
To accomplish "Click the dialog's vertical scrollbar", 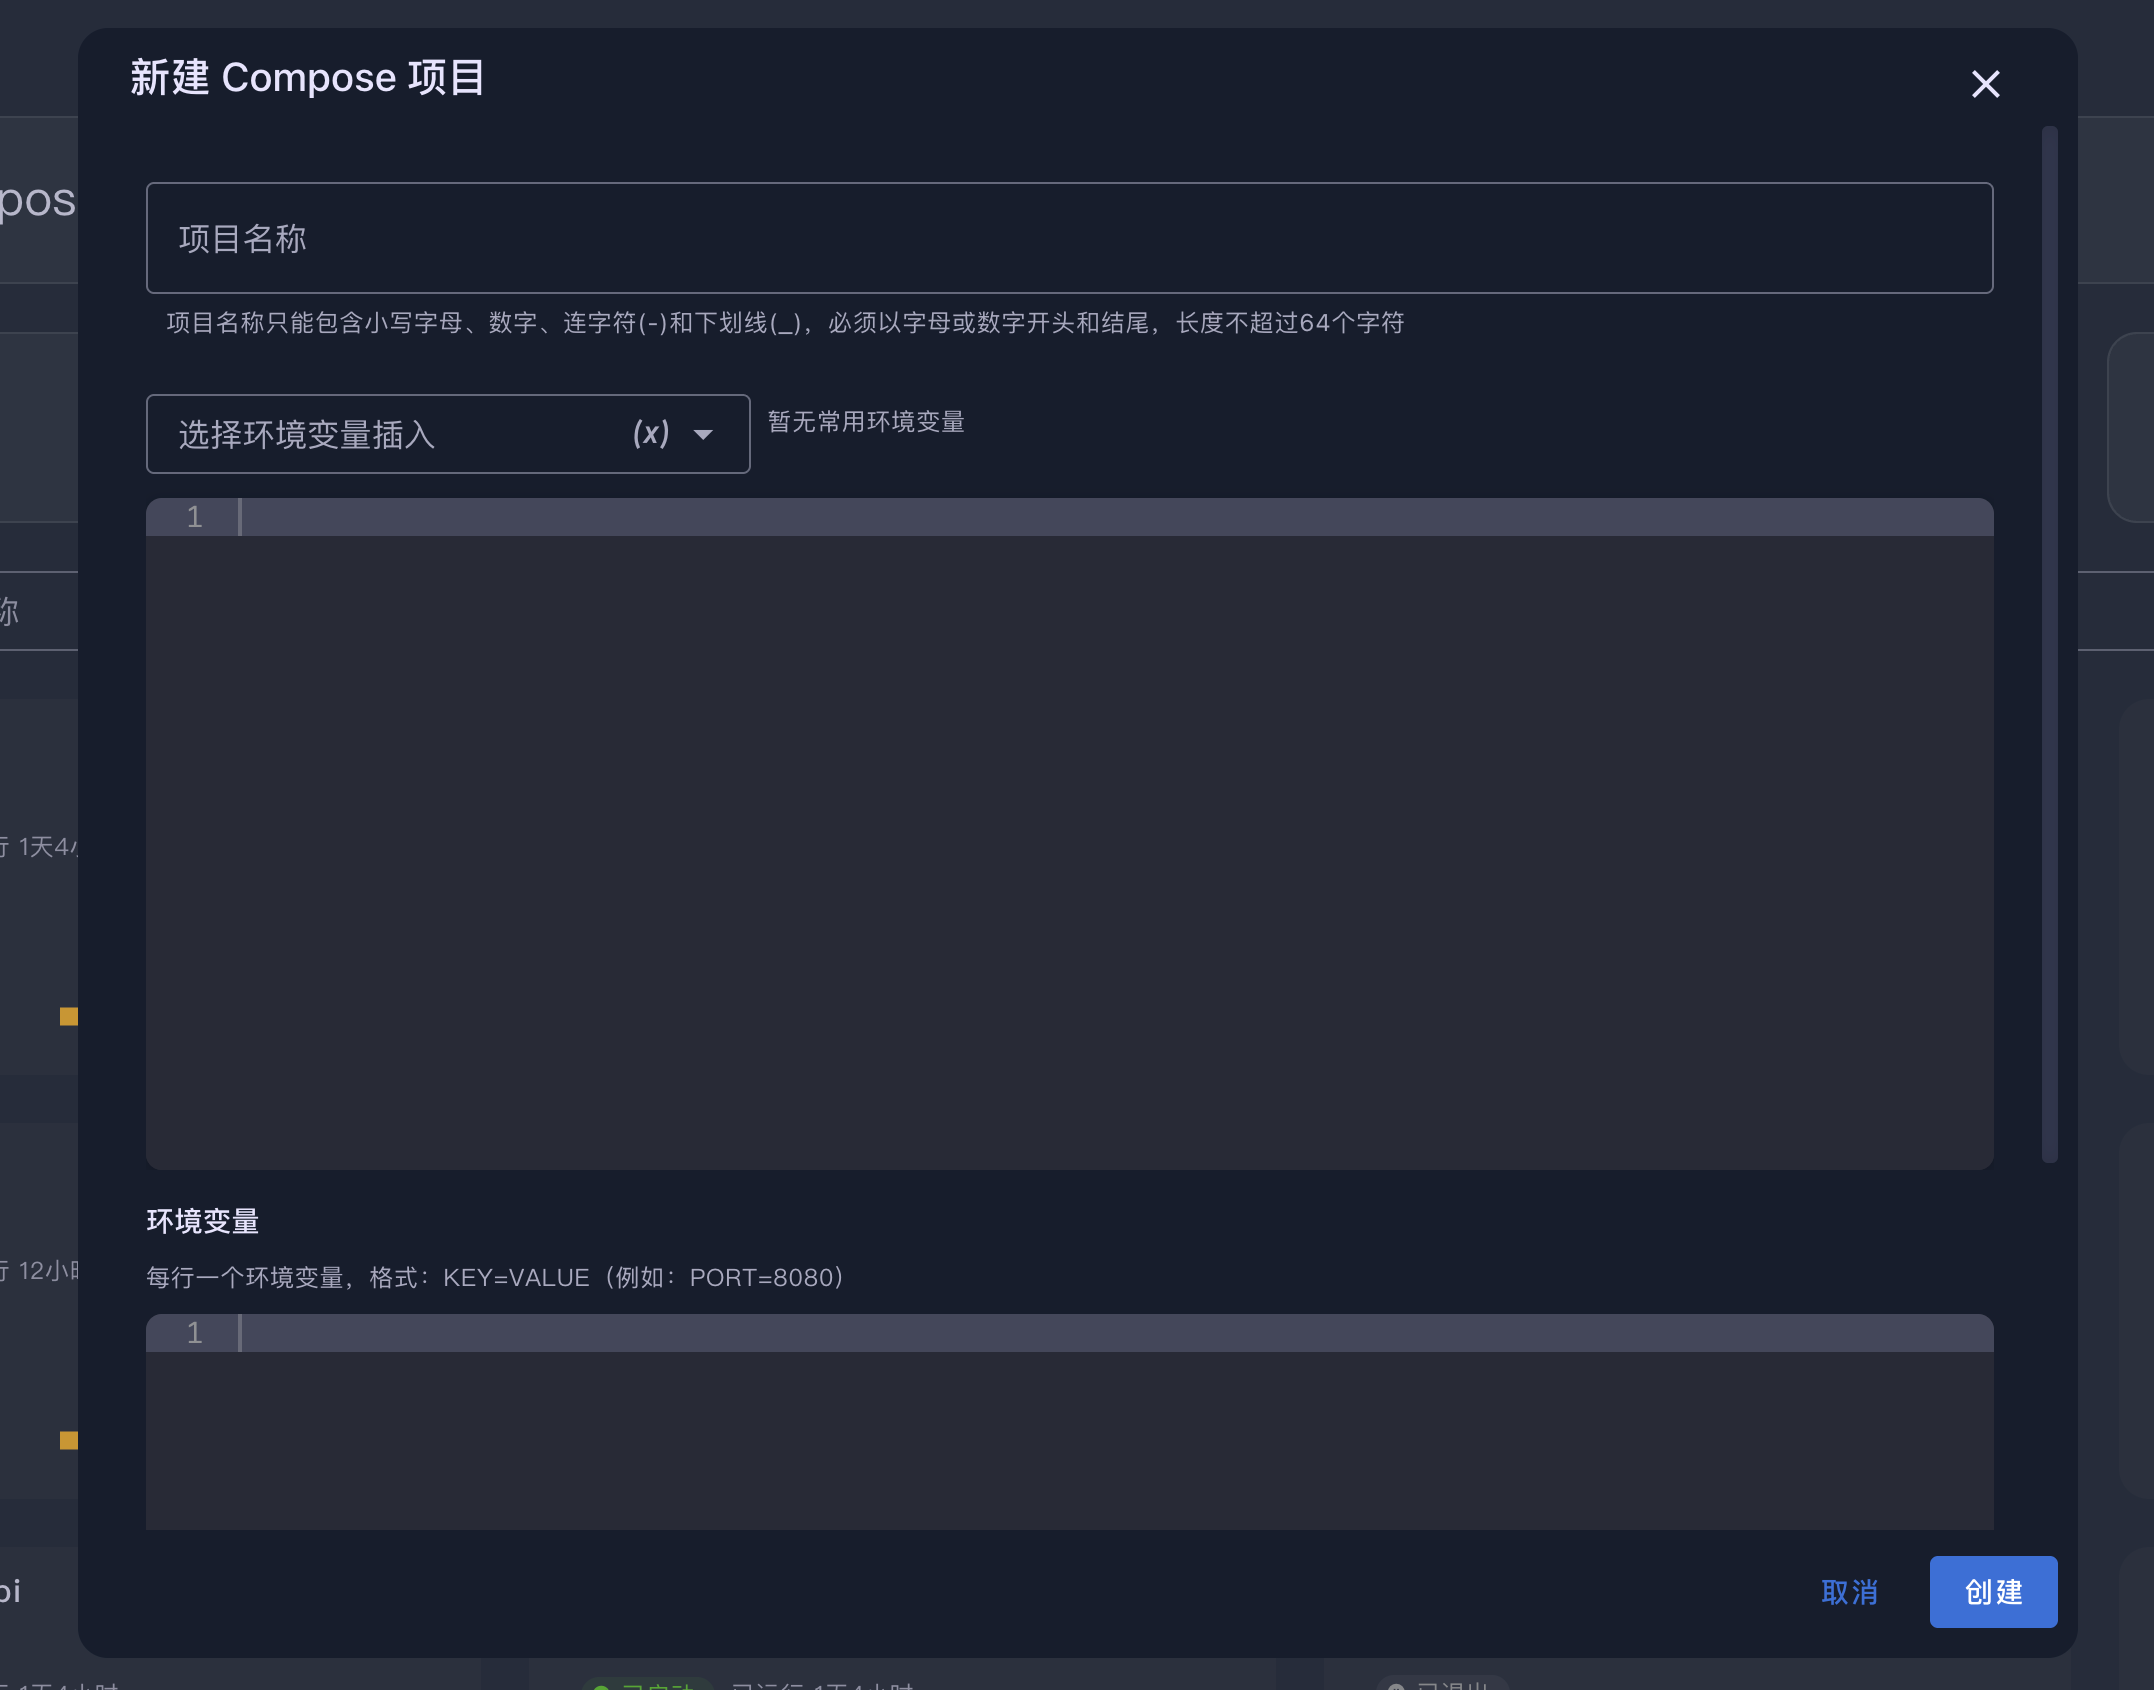I will 2049,640.
